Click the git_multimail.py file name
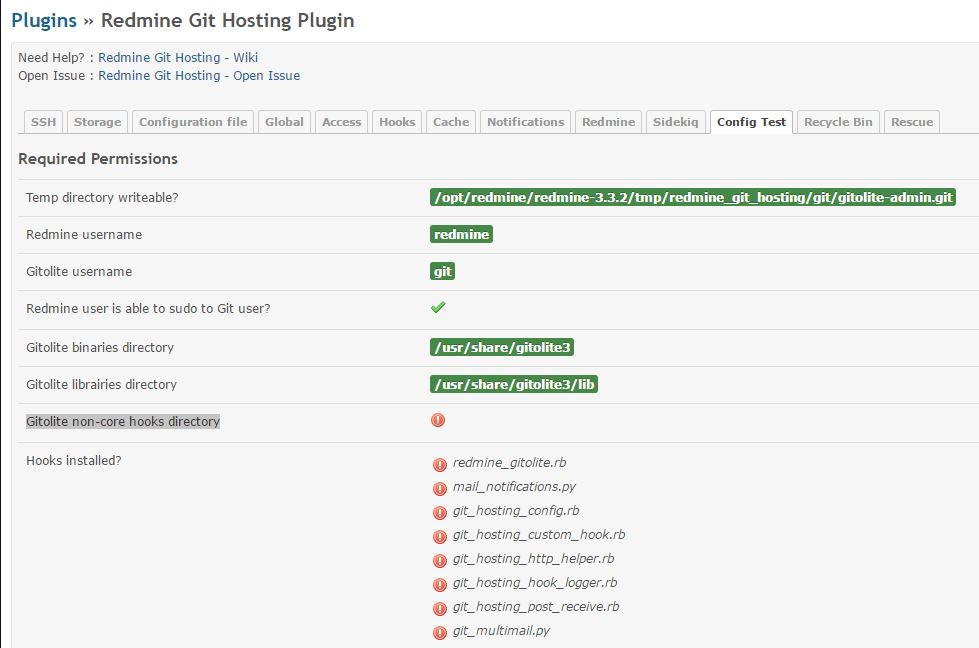Viewport: 979px width, 648px height. pos(501,631)
